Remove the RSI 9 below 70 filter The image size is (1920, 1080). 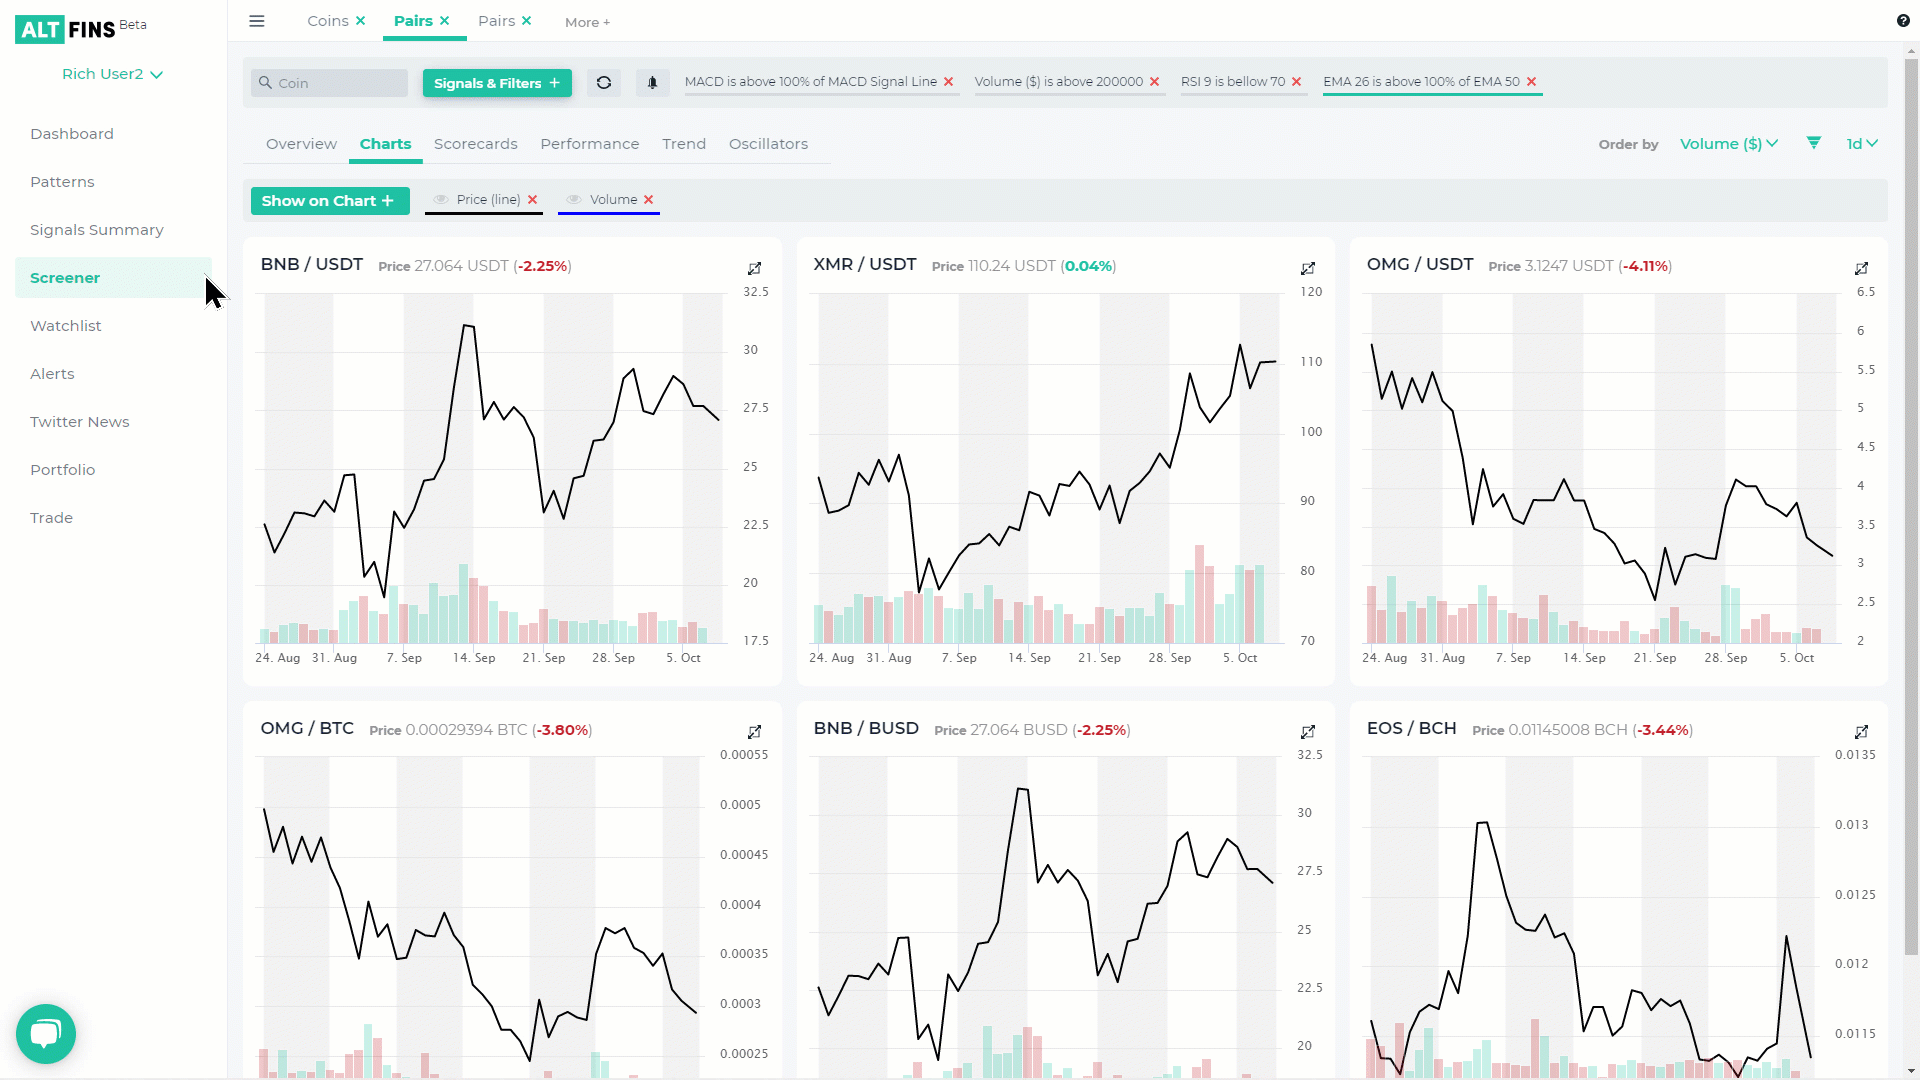[x=1297, y=82]
